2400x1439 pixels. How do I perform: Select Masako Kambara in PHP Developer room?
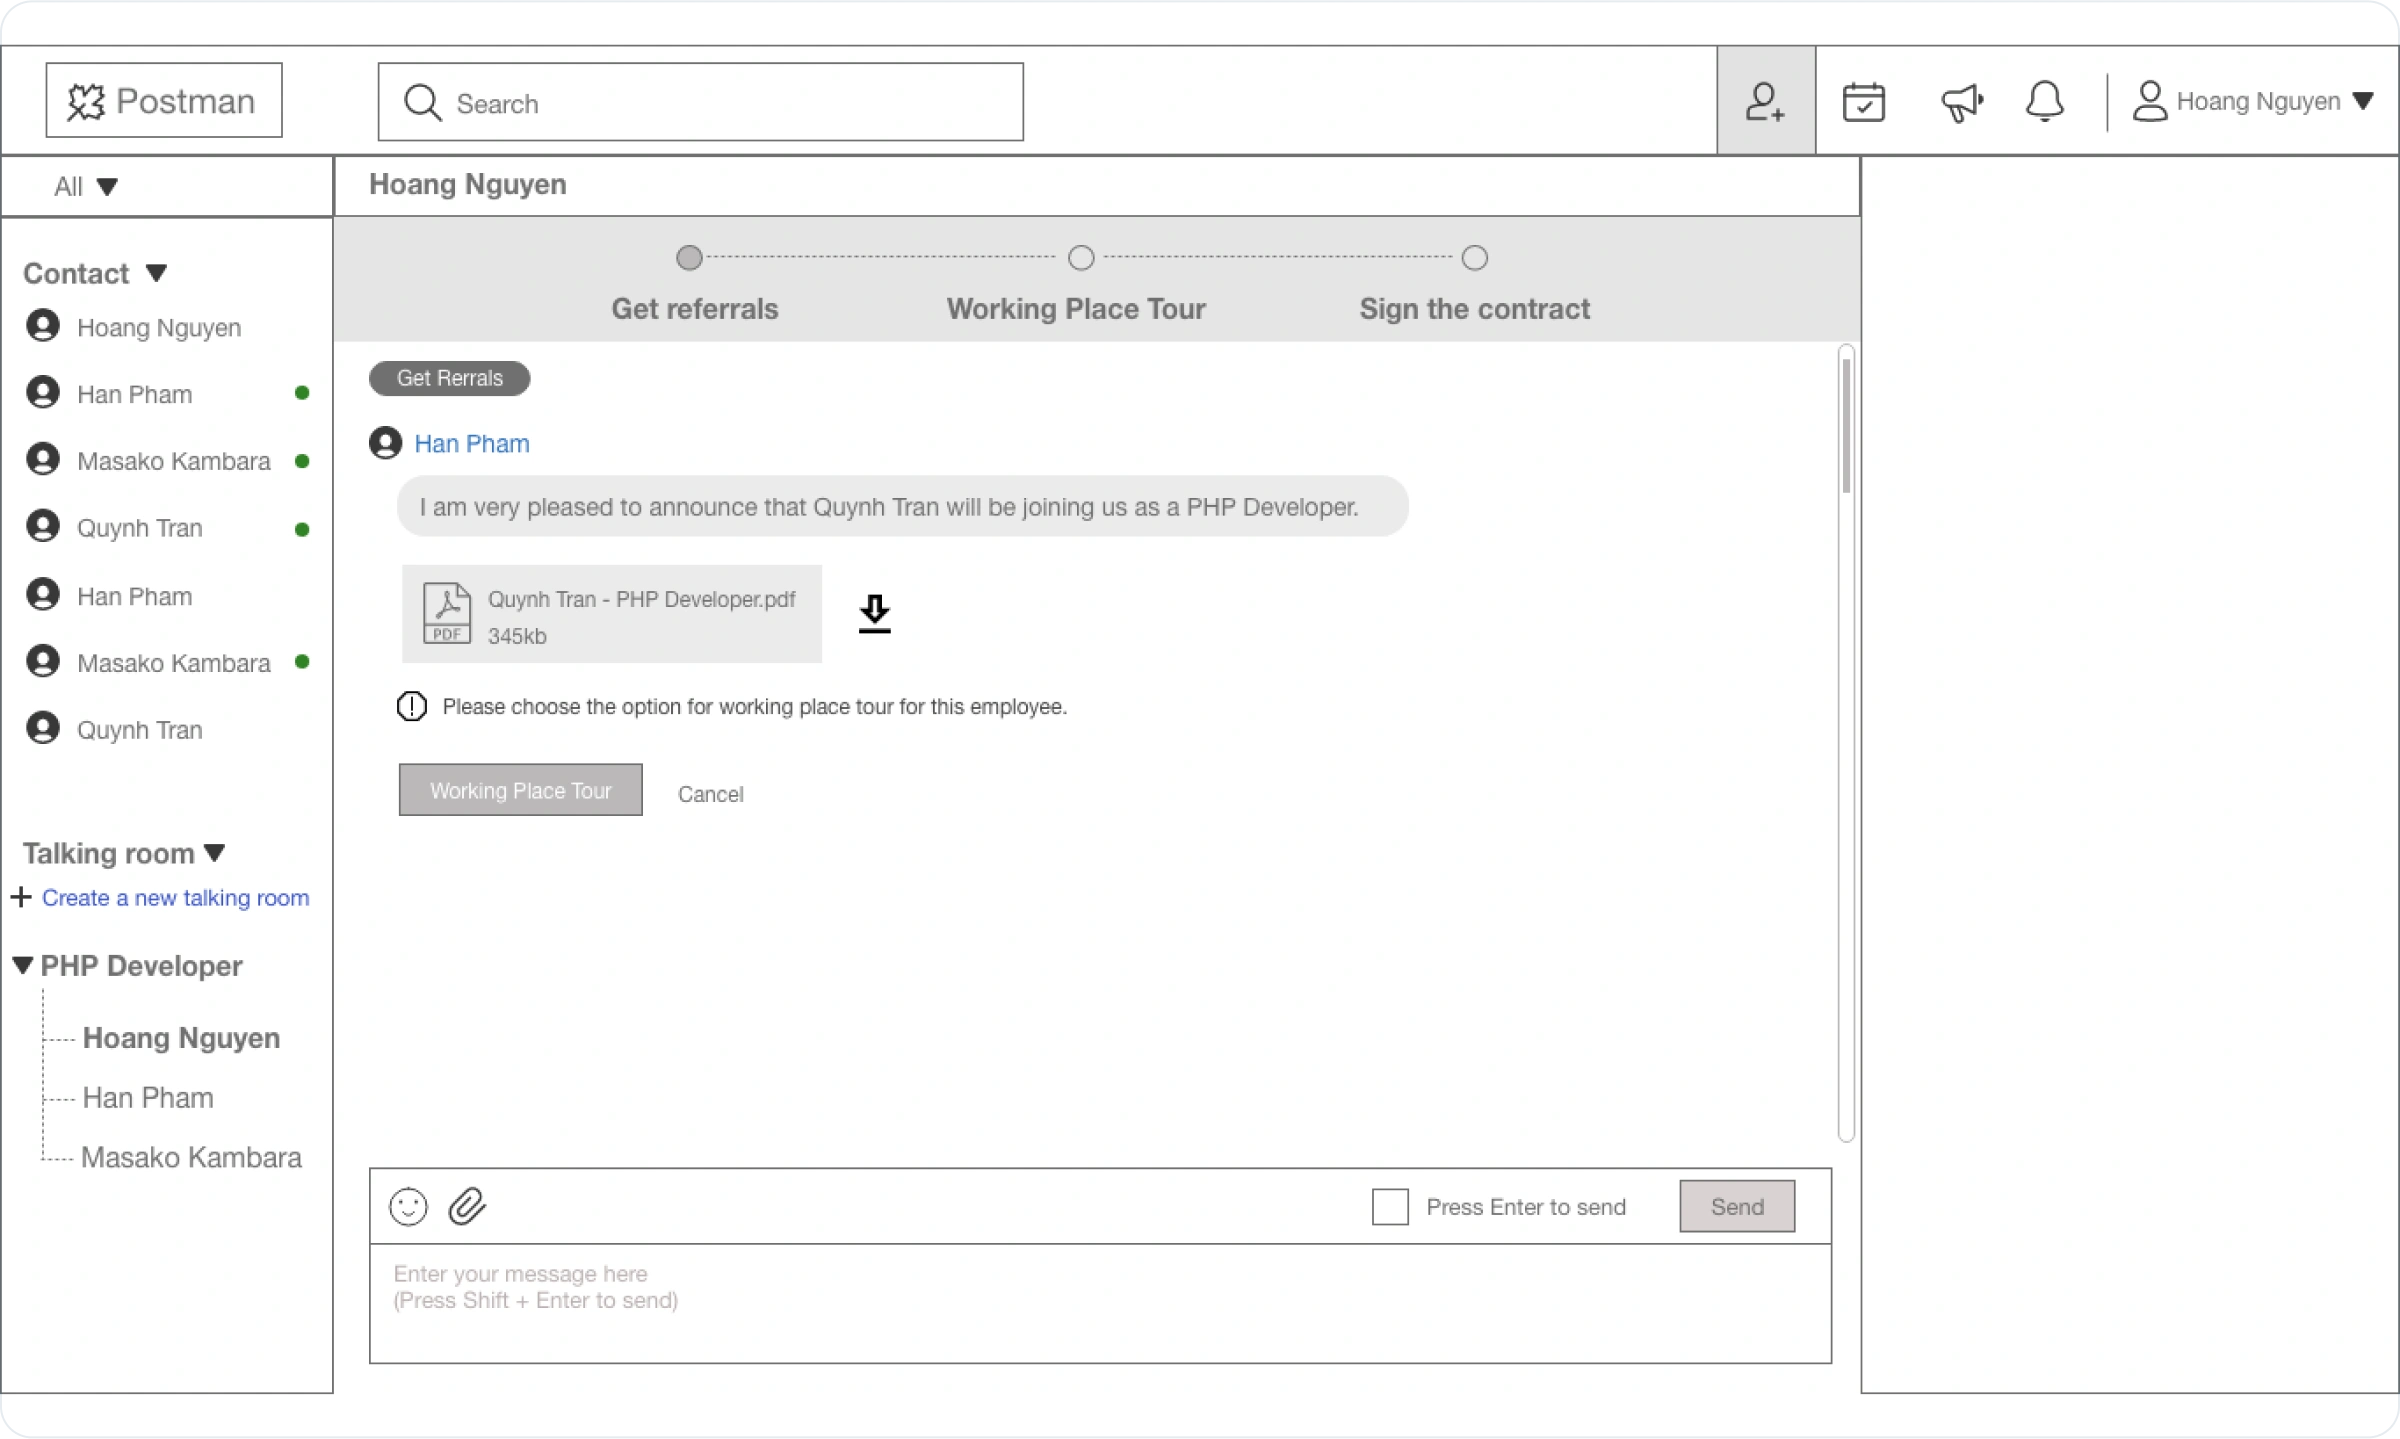point(191,1157)
